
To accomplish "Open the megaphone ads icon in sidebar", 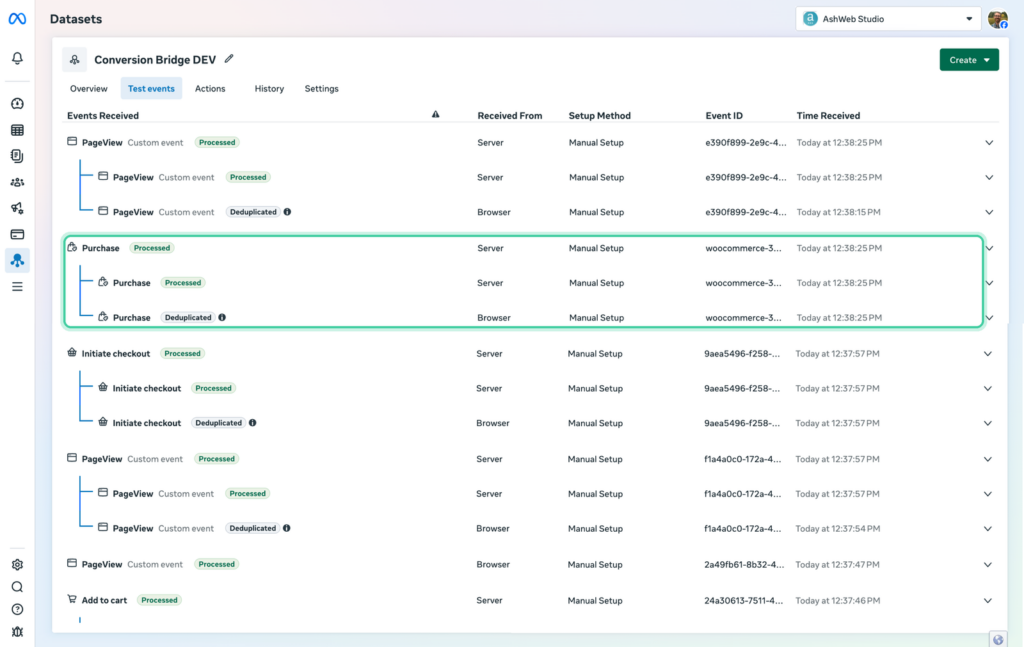I will (x=18, y=208).
